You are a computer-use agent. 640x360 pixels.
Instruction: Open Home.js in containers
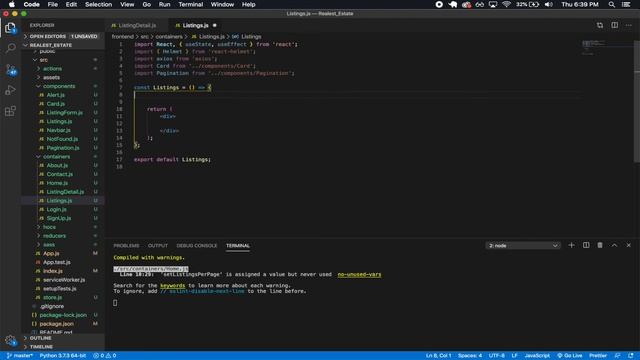pyautogui.click(x=57, y=183)
